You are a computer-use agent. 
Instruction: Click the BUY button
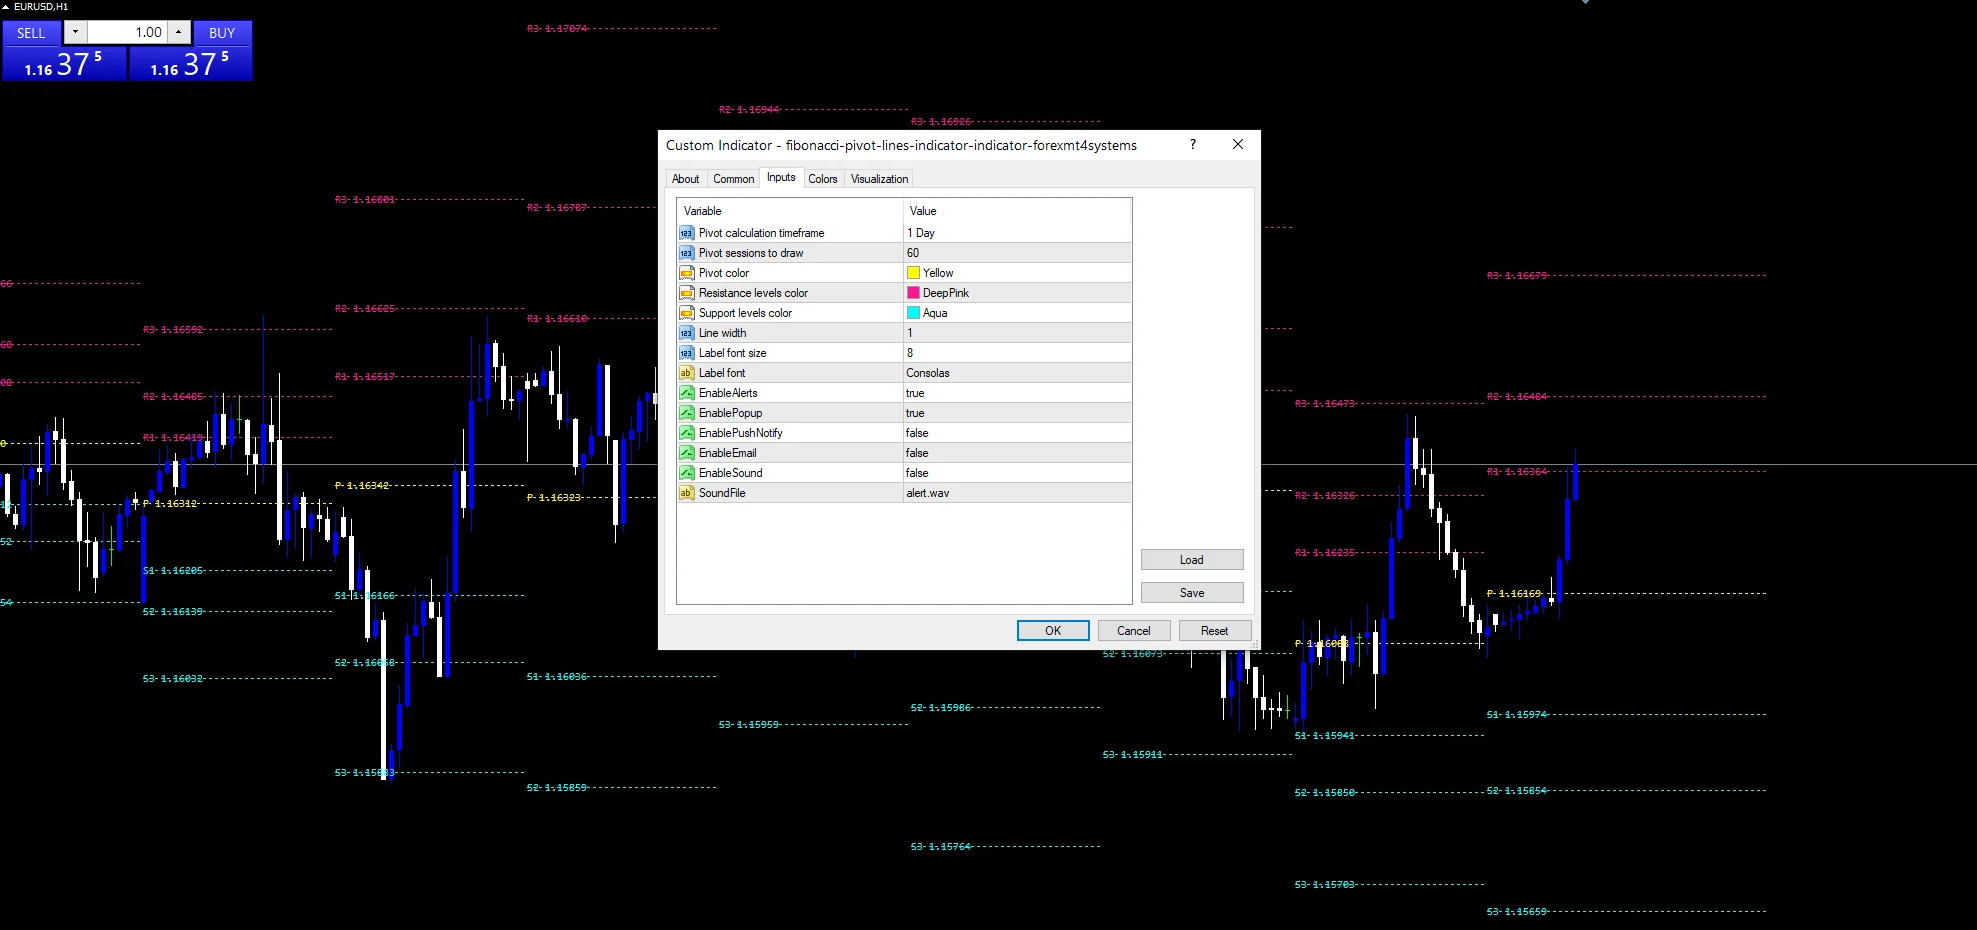pyautogui.click(x=222, y=33)
